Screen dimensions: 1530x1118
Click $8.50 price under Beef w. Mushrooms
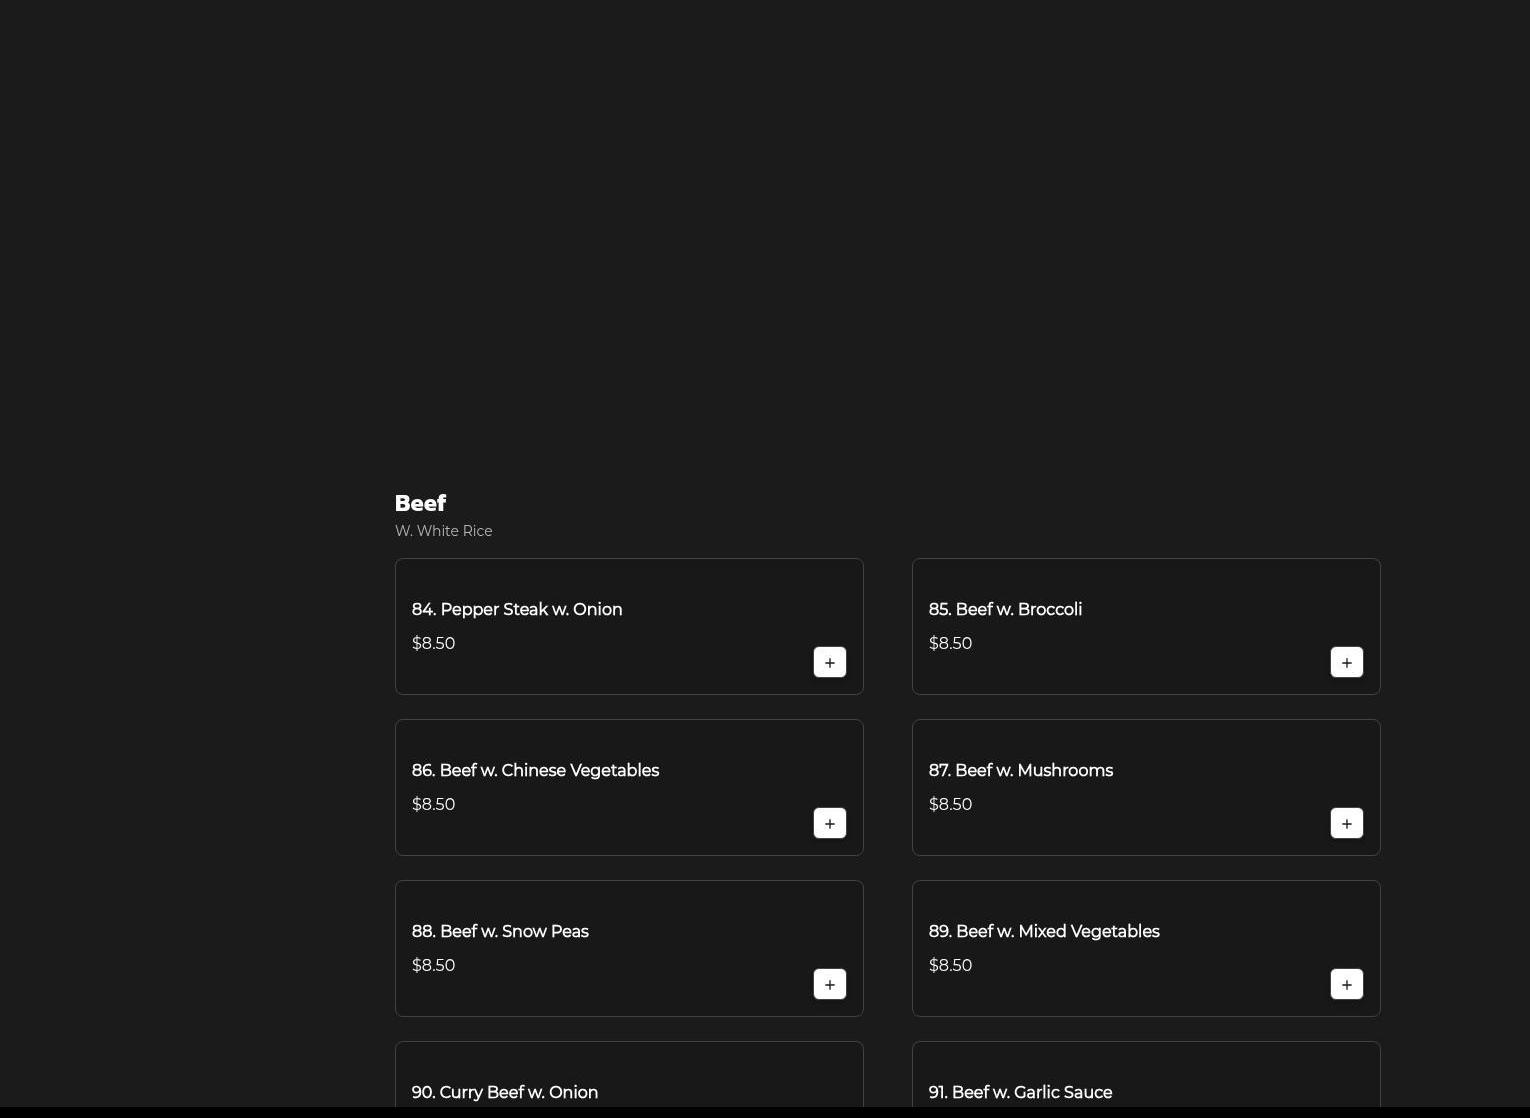point(950,804)
